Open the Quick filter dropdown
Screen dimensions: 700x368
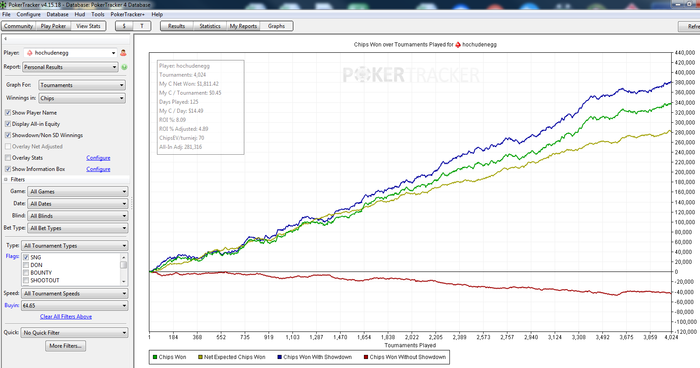(x=75, y=333)
